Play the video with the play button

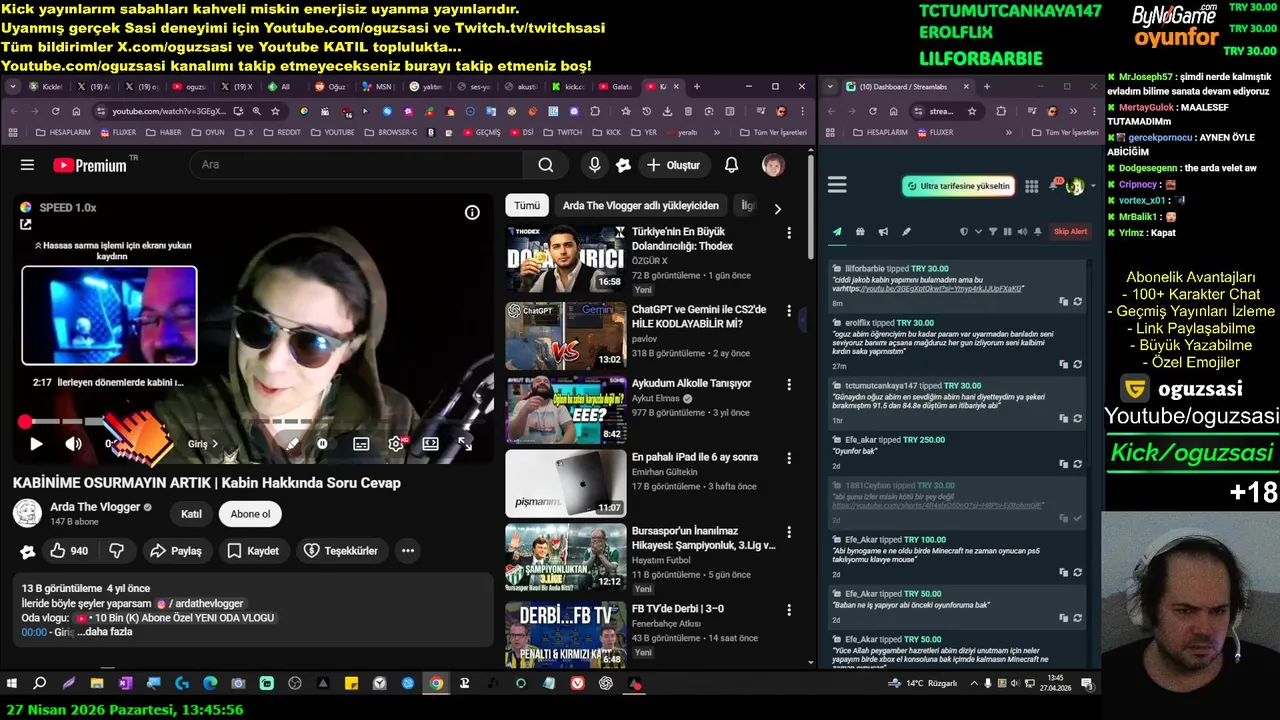(36, 444)
